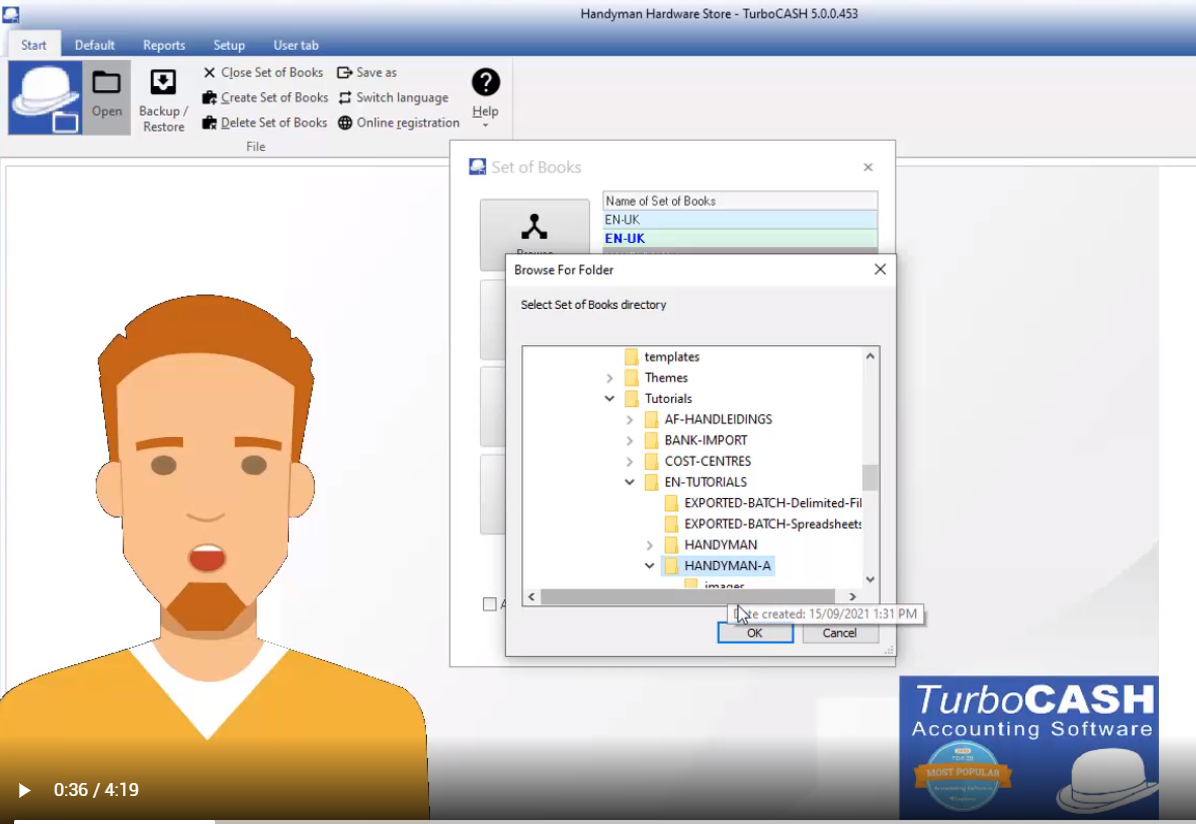Screen dimensions: 1196x824
Task: Switch to the Reports tab
Action: (164, 45)
